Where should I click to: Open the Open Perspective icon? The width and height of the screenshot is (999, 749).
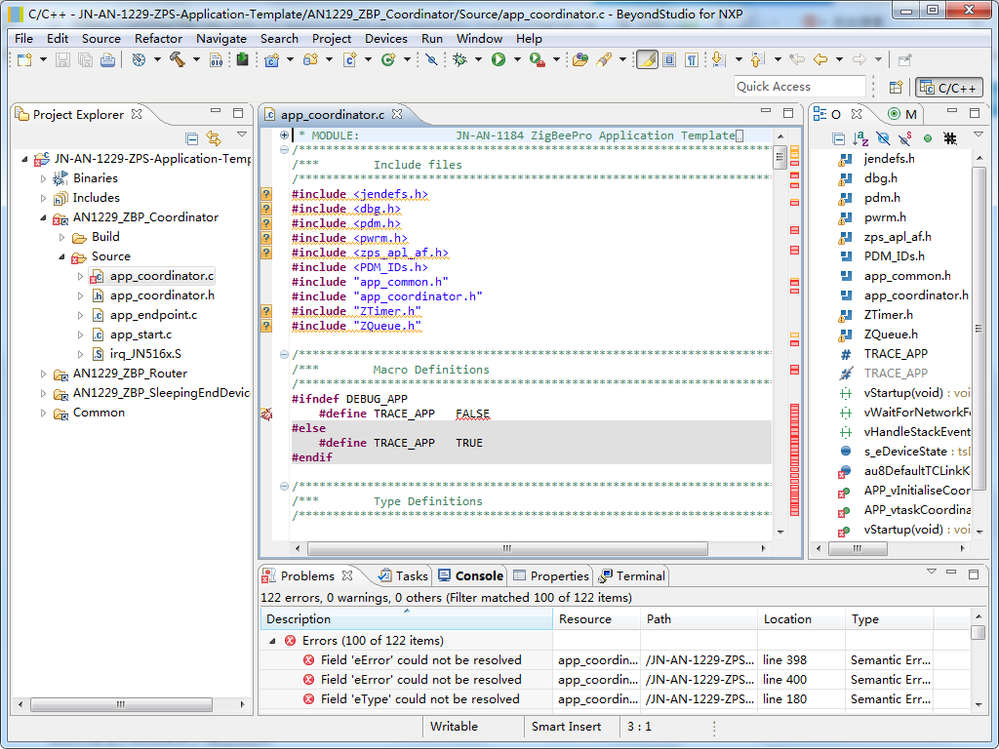click(x=896, y=87)
